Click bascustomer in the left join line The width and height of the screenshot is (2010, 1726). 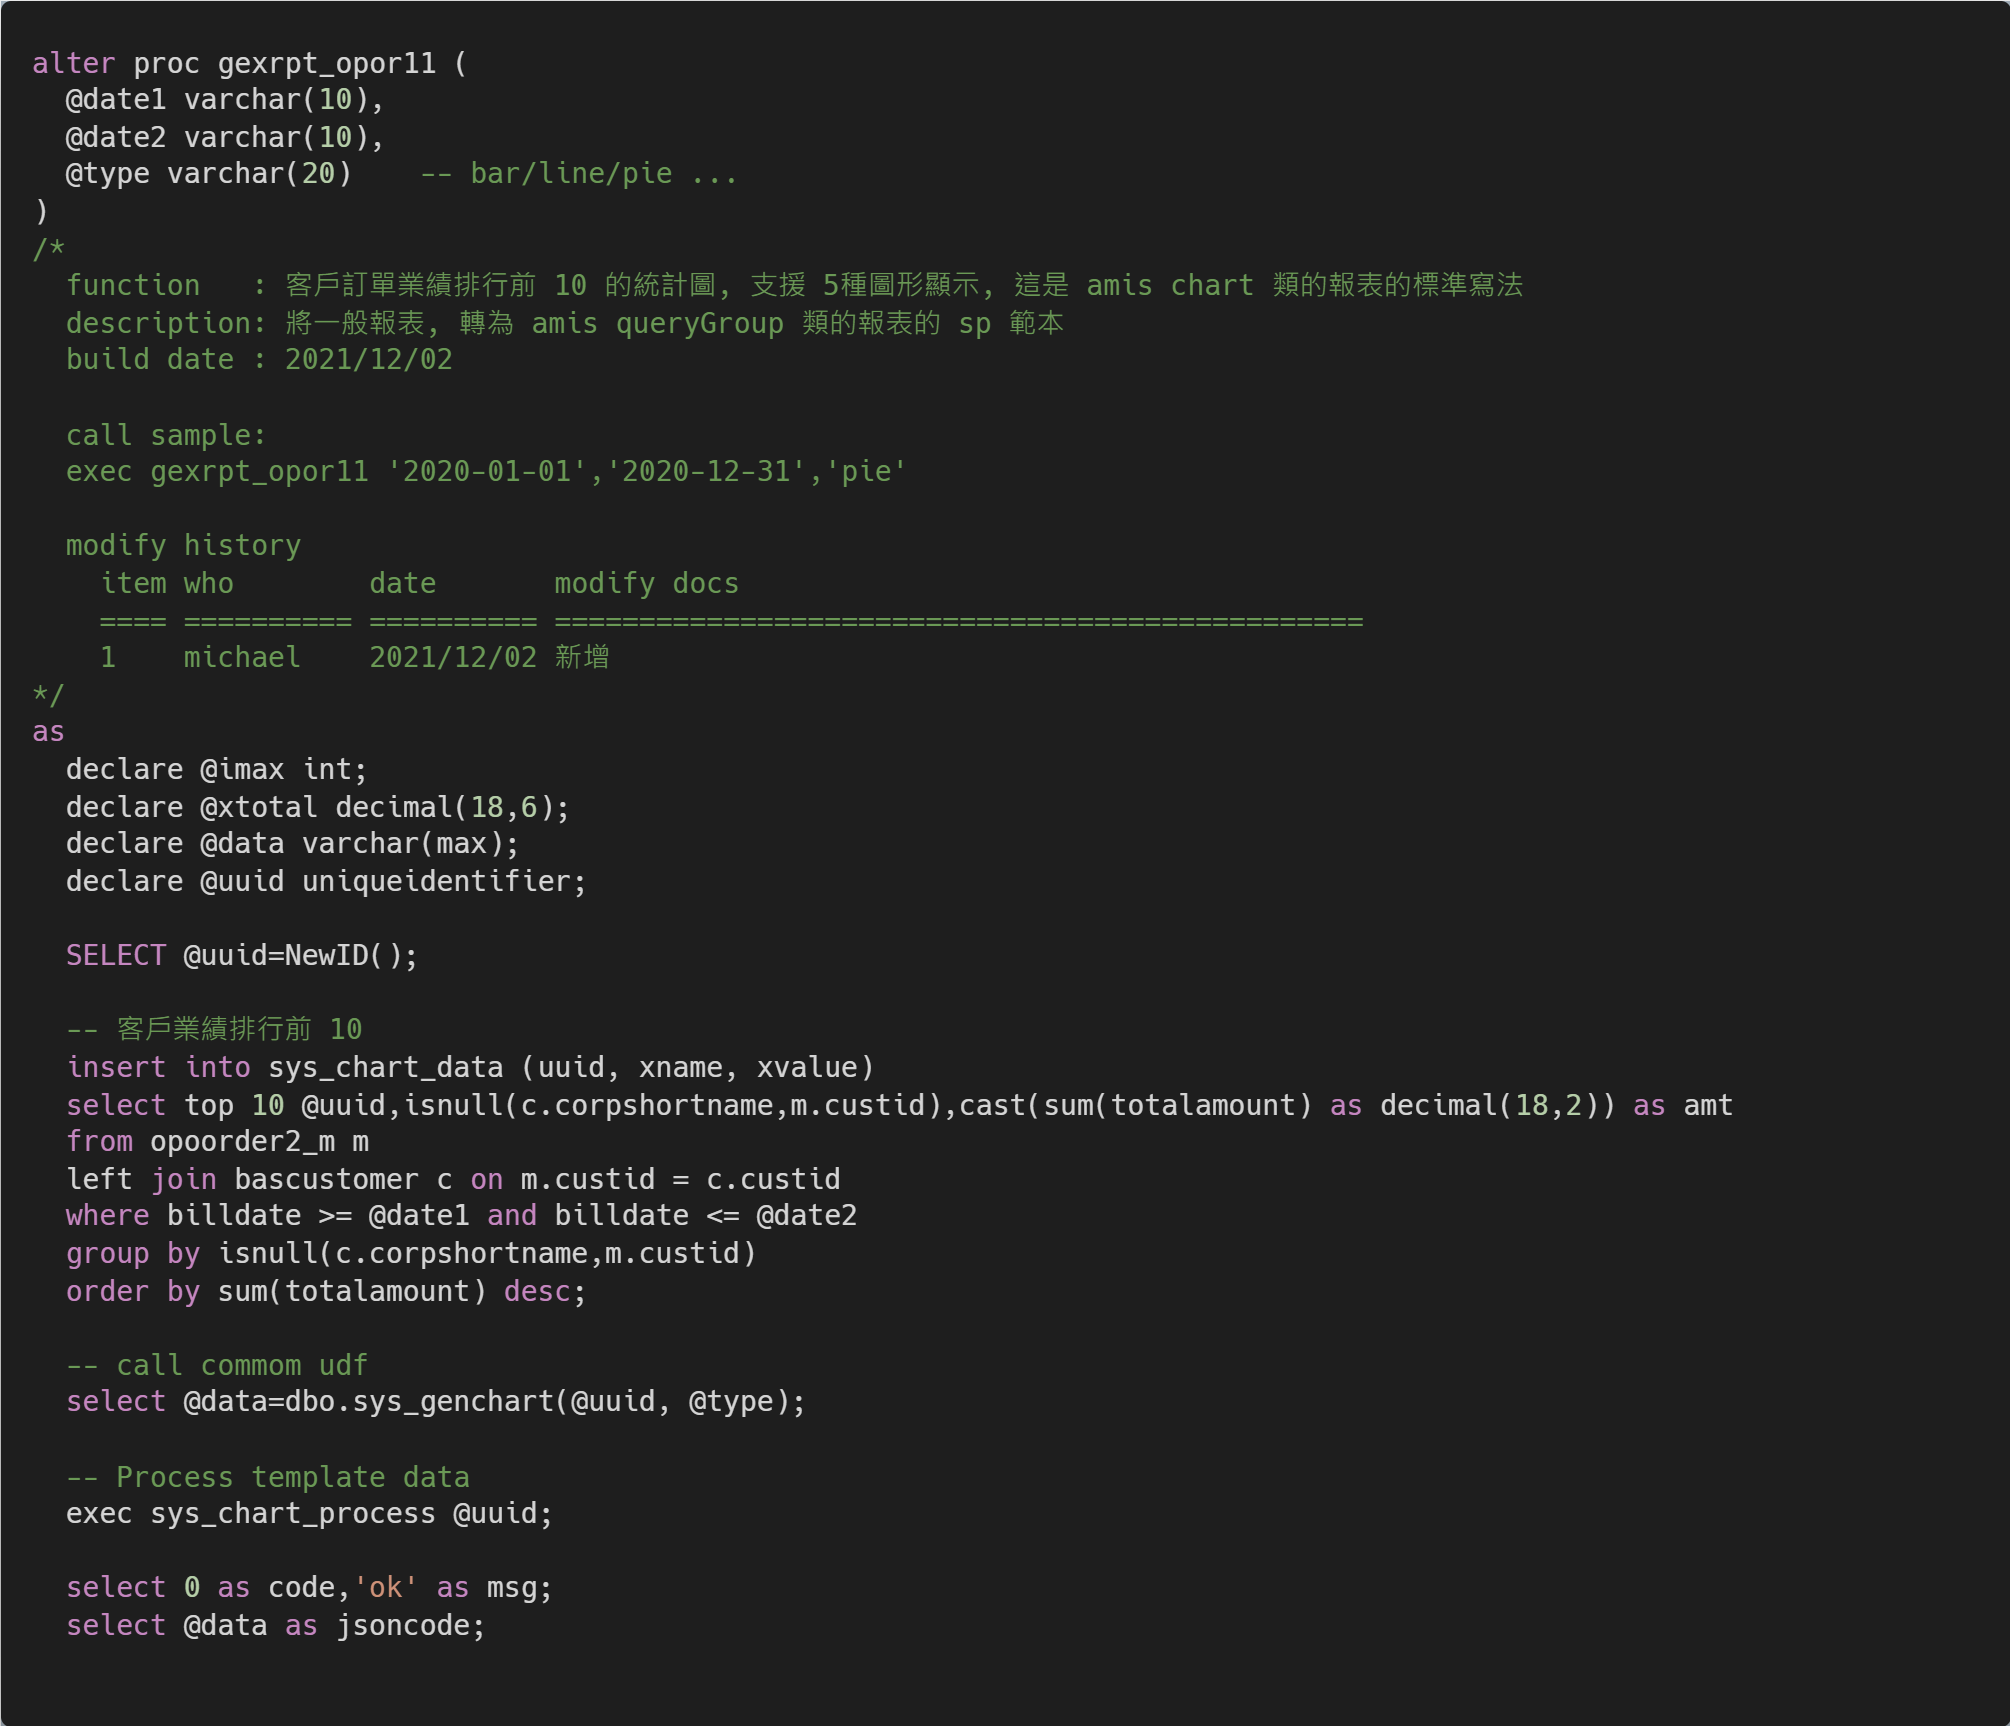pos(326,1179)
